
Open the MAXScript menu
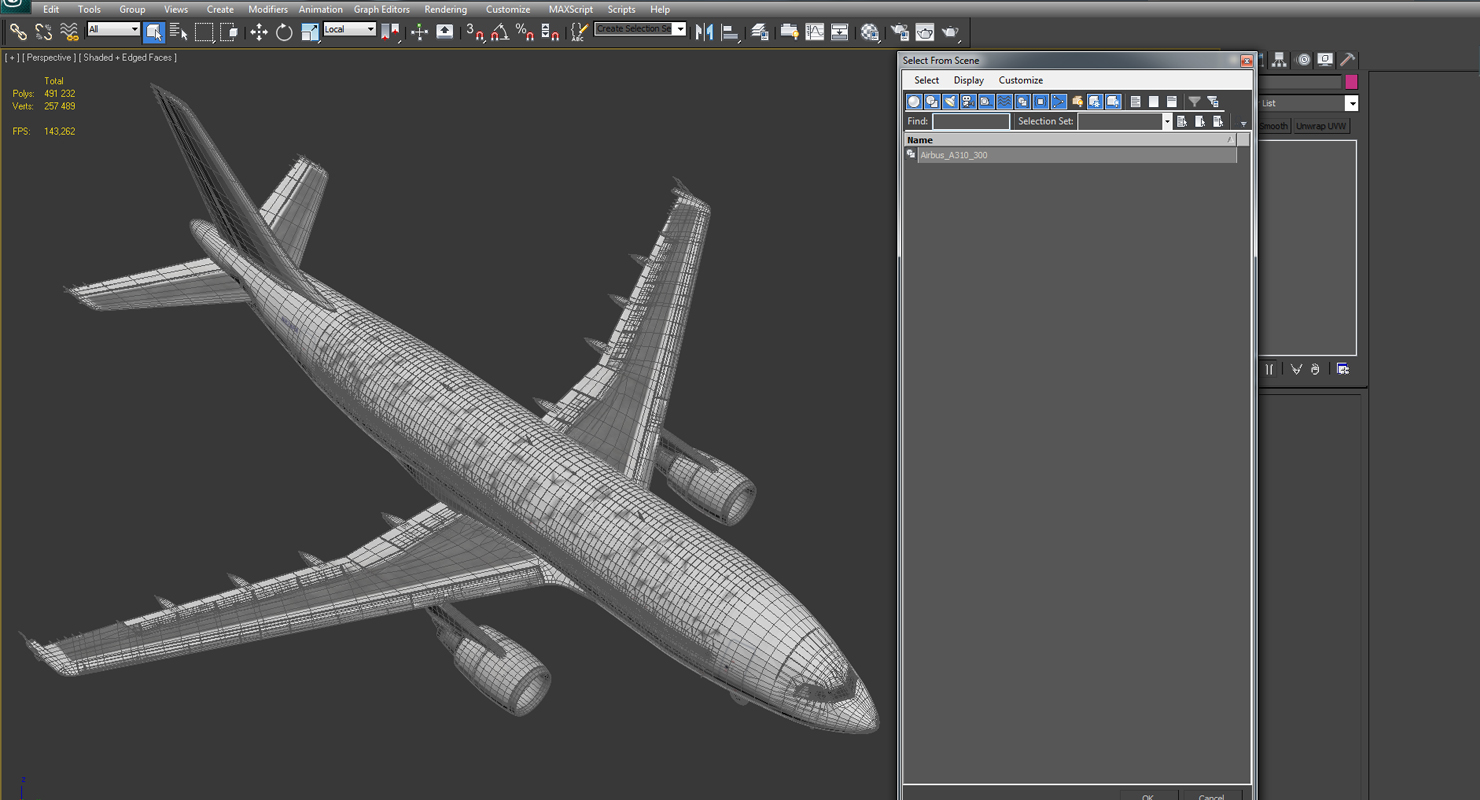pos(571,9)
